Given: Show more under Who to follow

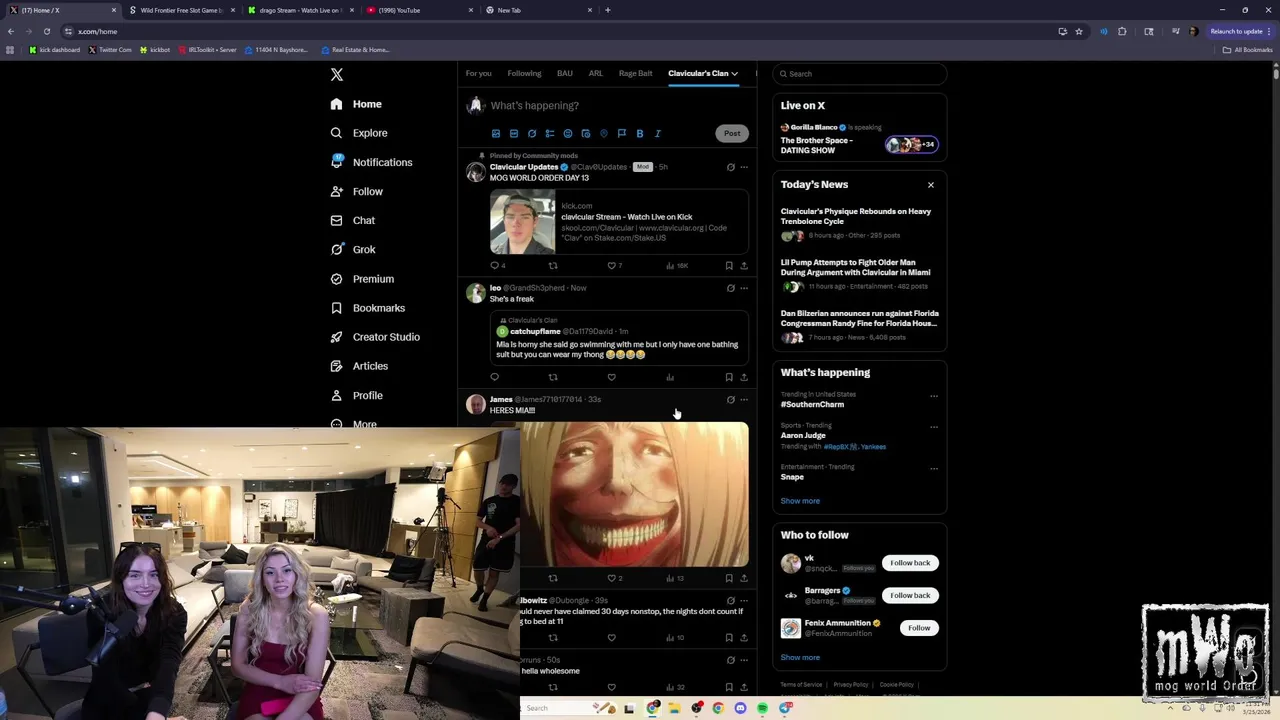Looking at the screenshot, I should point(800,657).
